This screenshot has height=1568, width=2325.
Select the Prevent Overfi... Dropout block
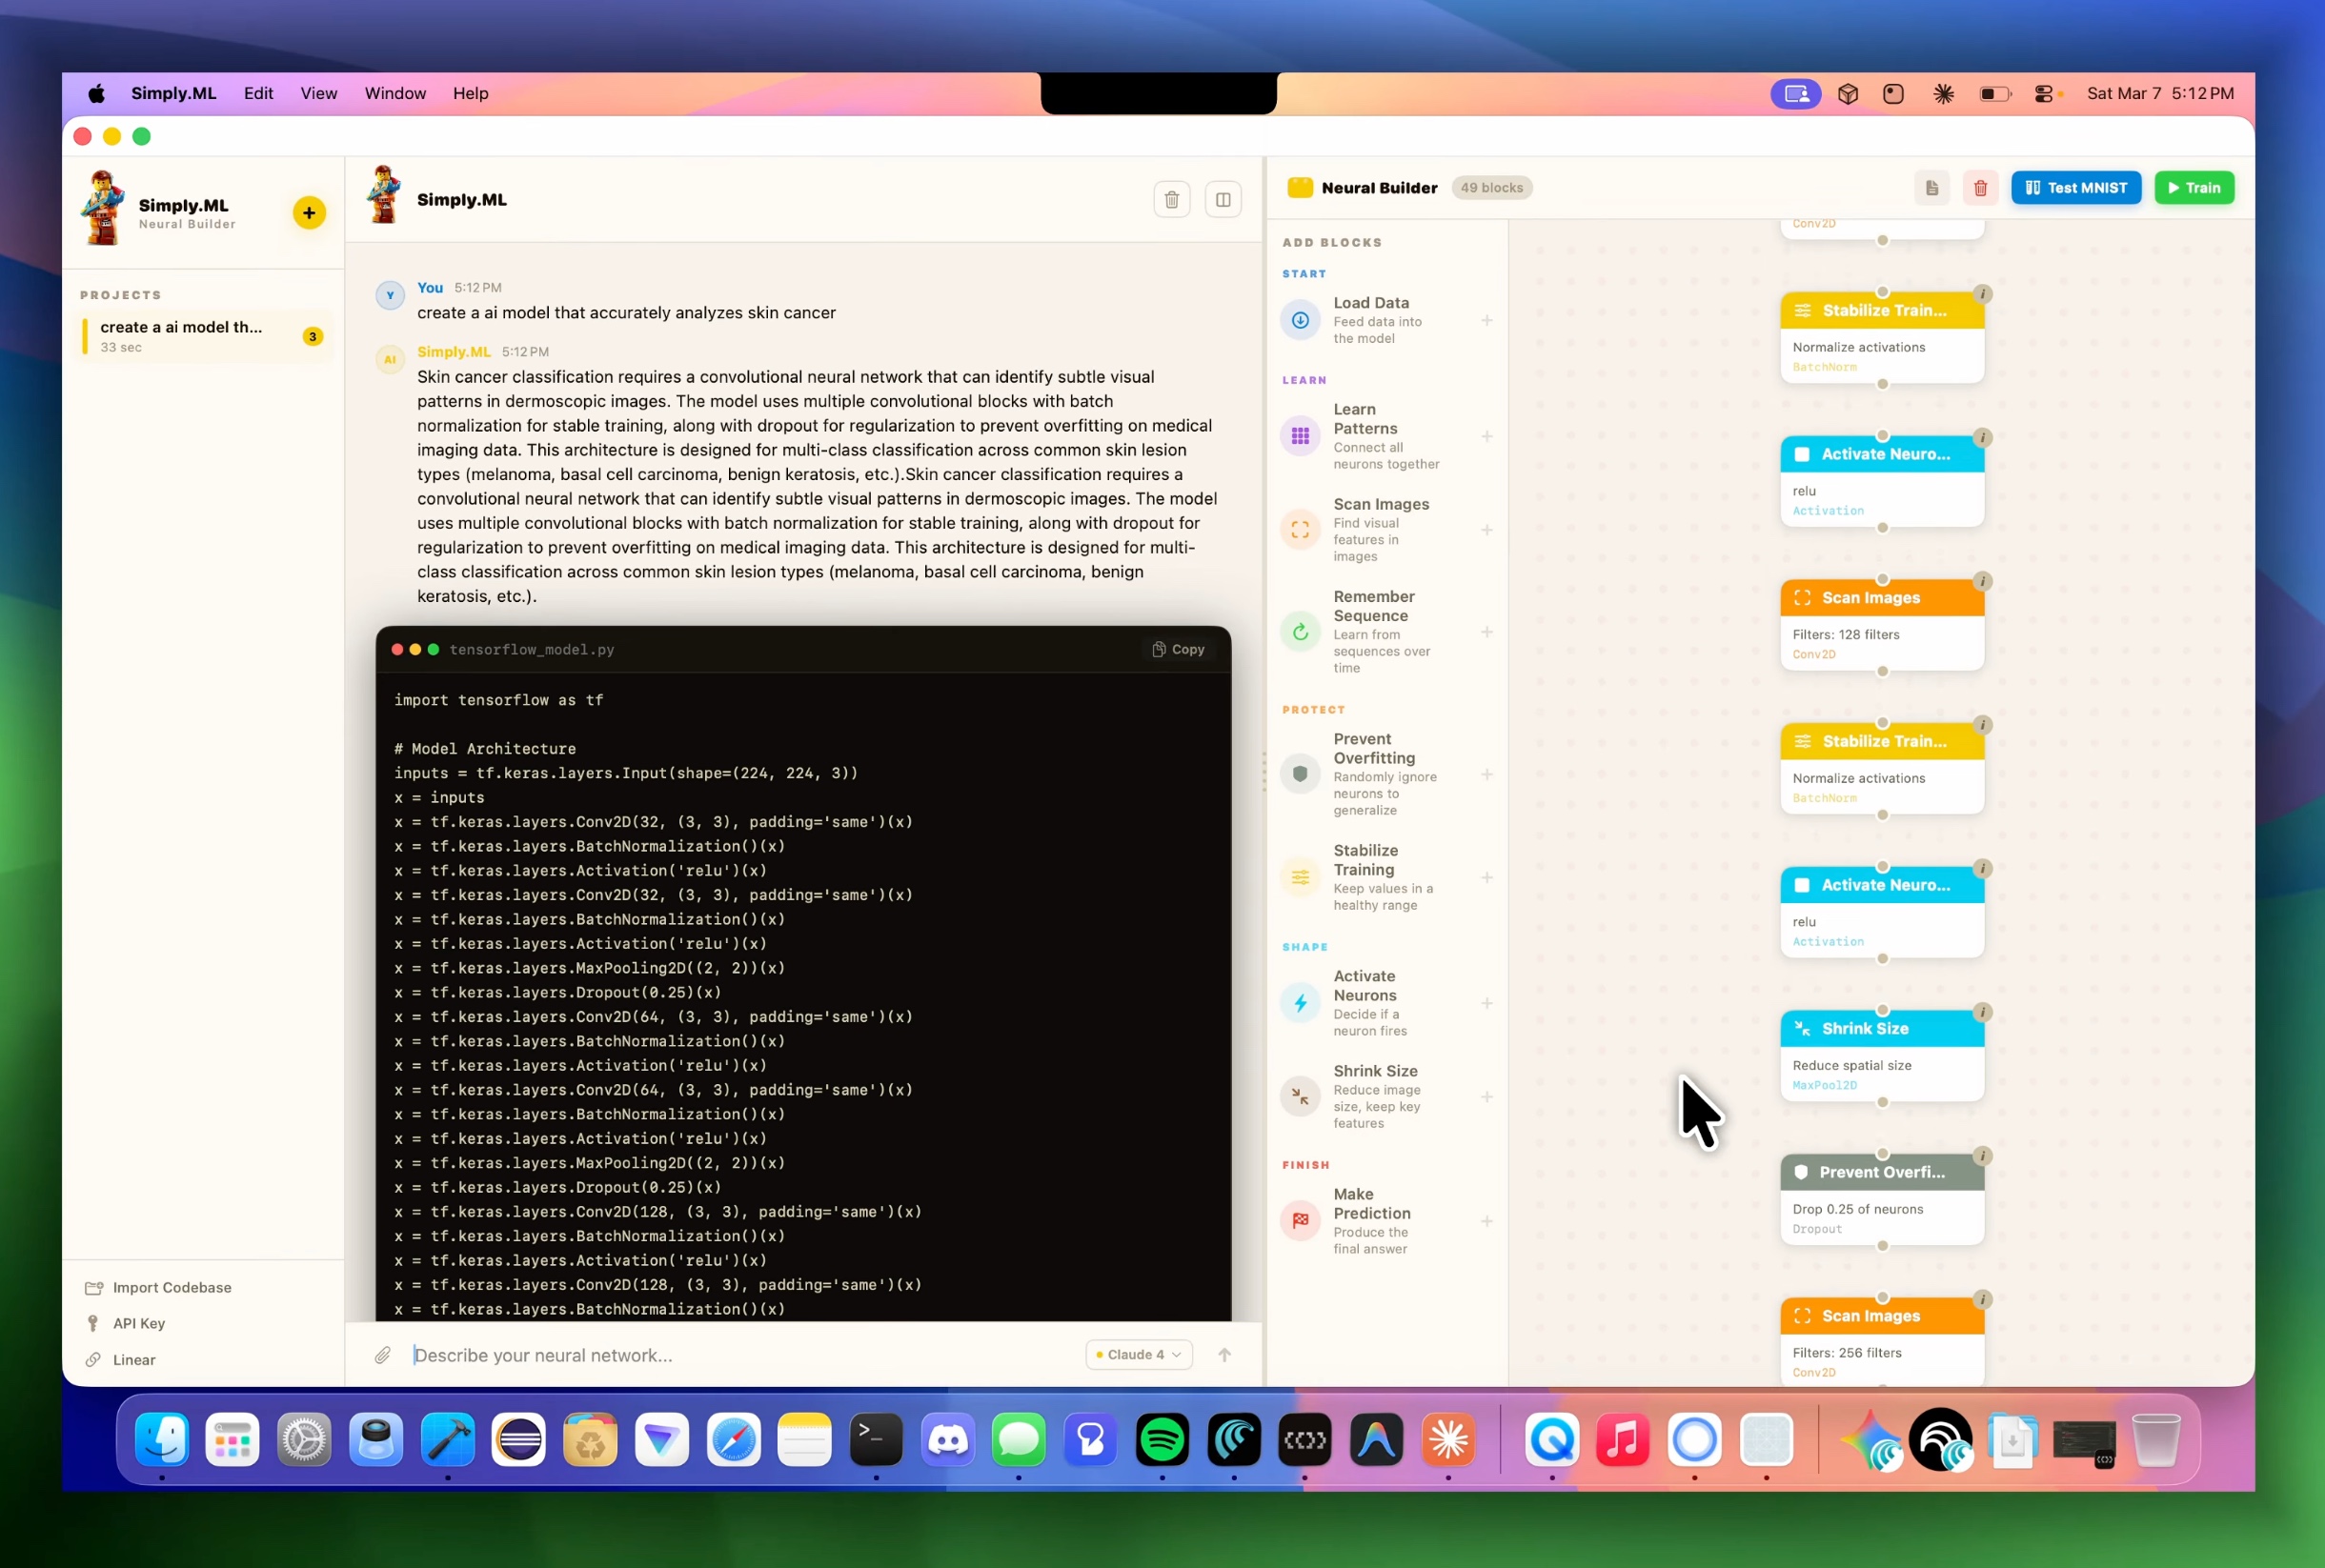[x=1882, y=1199]
